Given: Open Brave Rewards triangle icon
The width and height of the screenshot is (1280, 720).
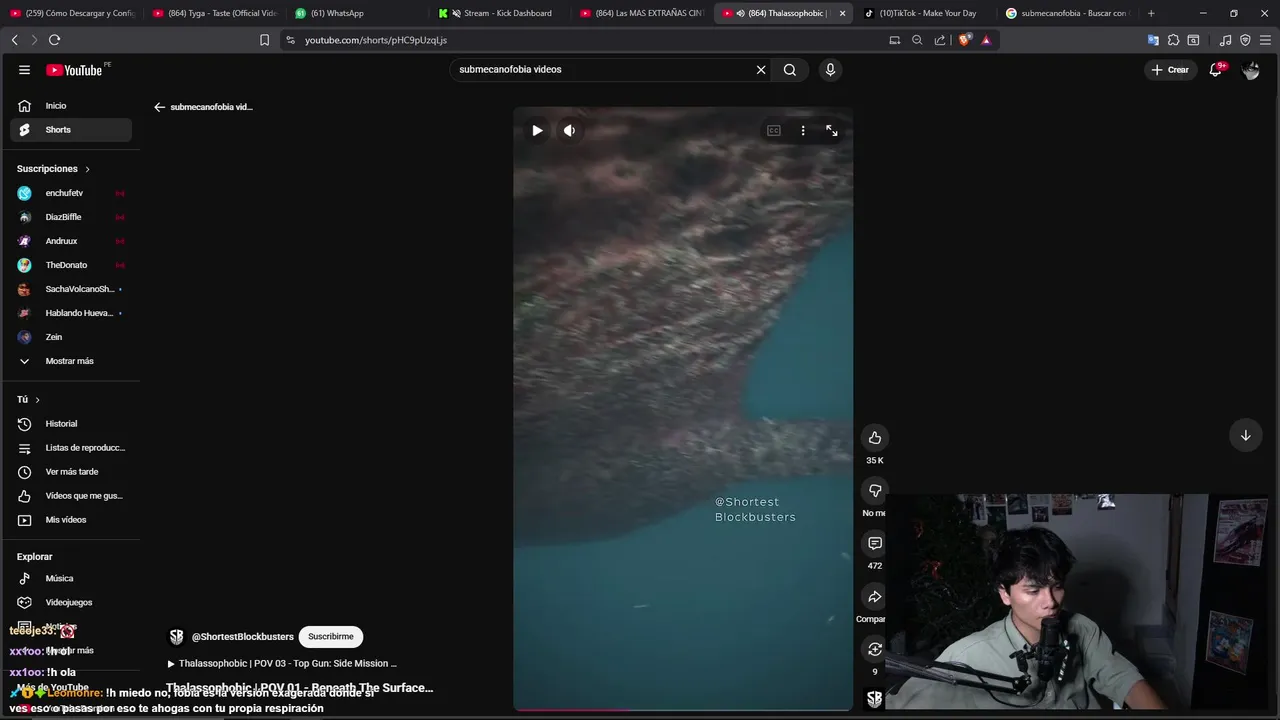Looking at the screenshot, I should point(986,40).
